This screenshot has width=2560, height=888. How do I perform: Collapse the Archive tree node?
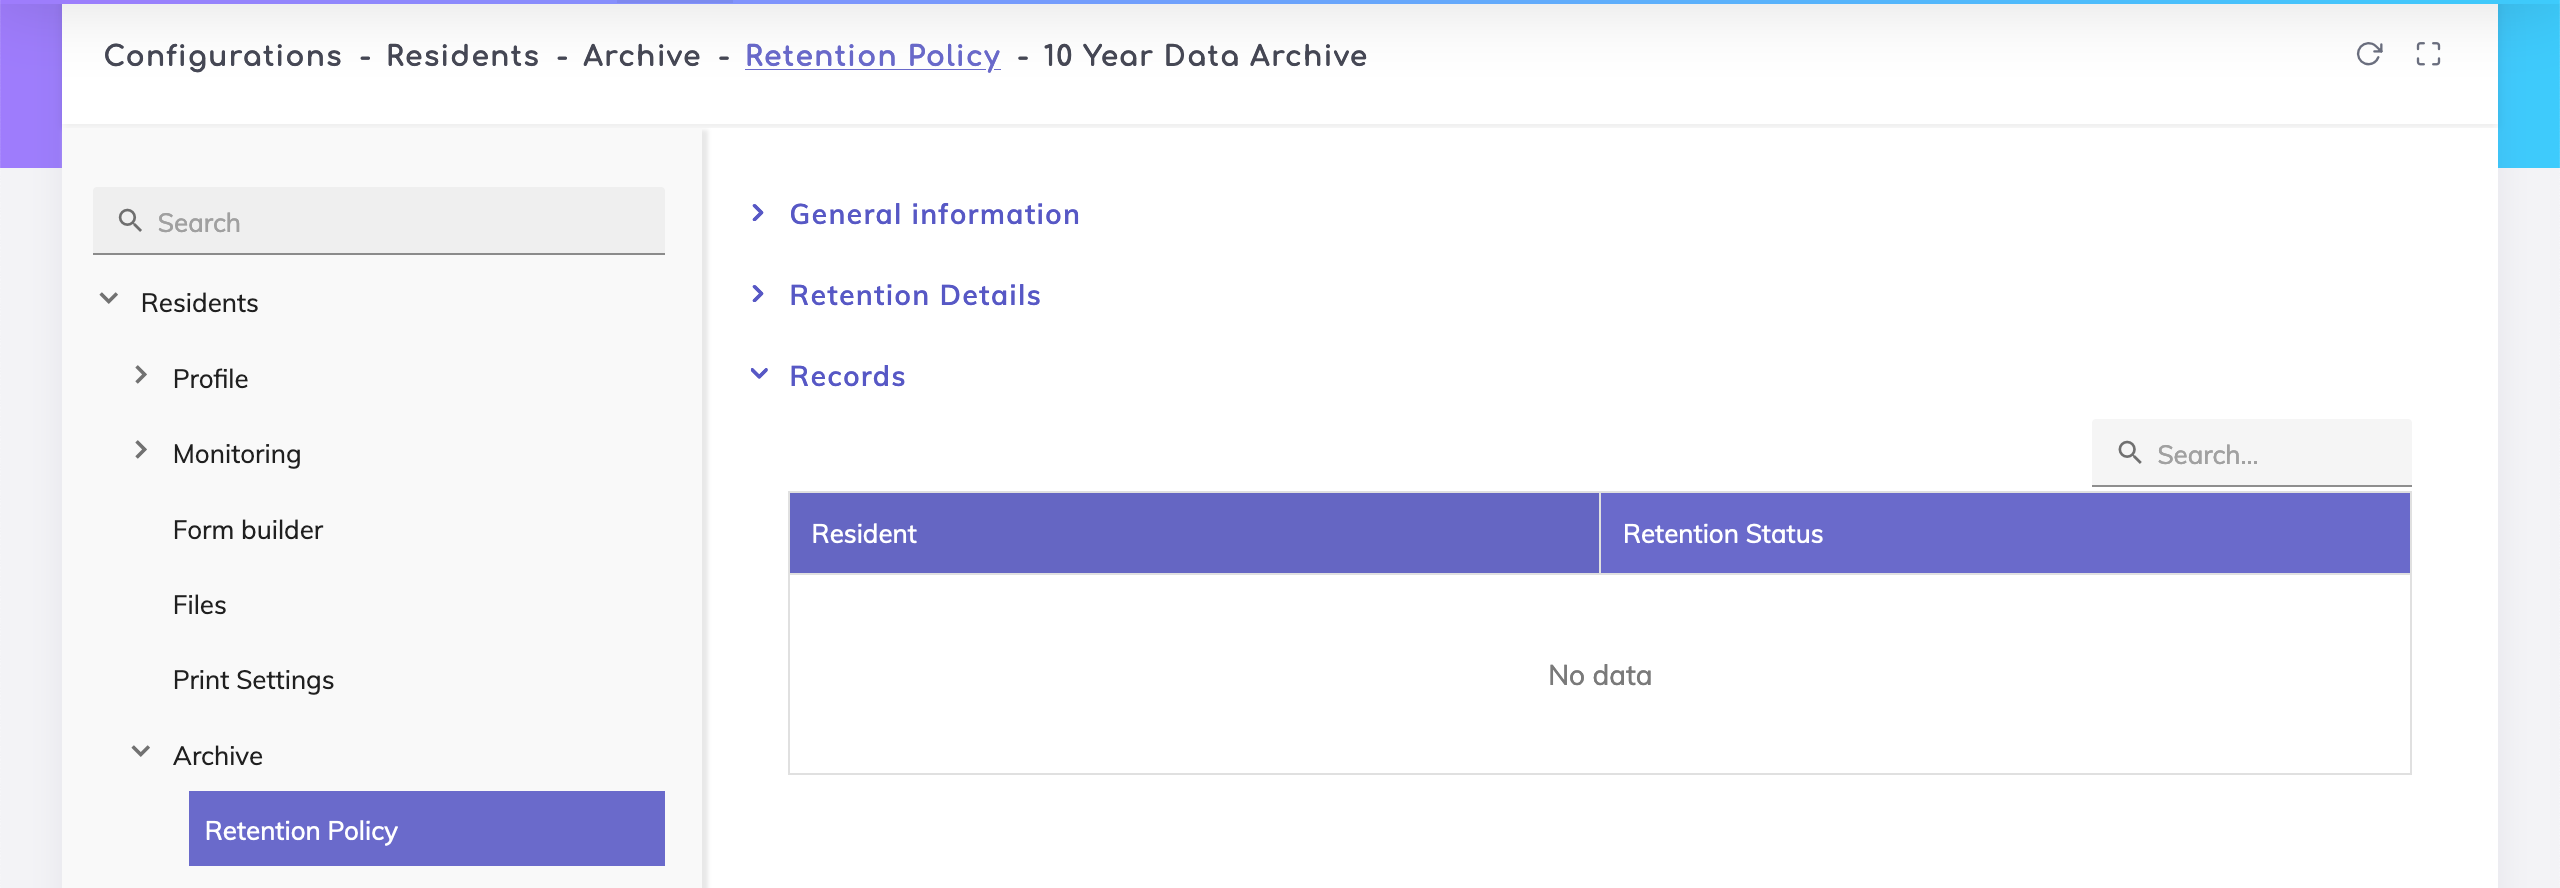coord(141,752)
